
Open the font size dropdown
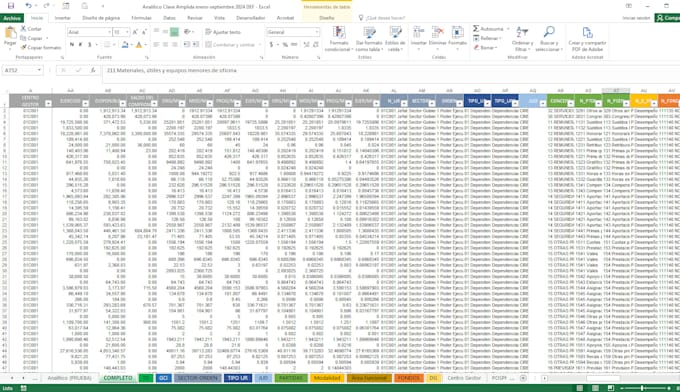pyautogui.click(x=127, y=32)
